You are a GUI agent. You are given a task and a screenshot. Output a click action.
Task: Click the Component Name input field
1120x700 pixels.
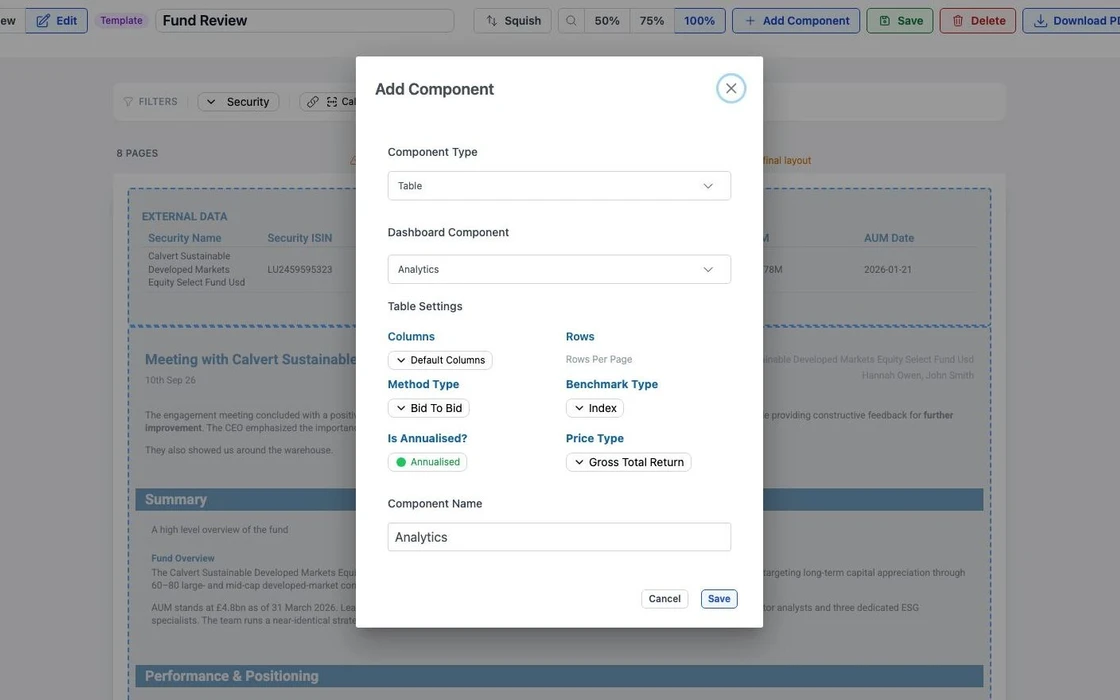(559, 537)
